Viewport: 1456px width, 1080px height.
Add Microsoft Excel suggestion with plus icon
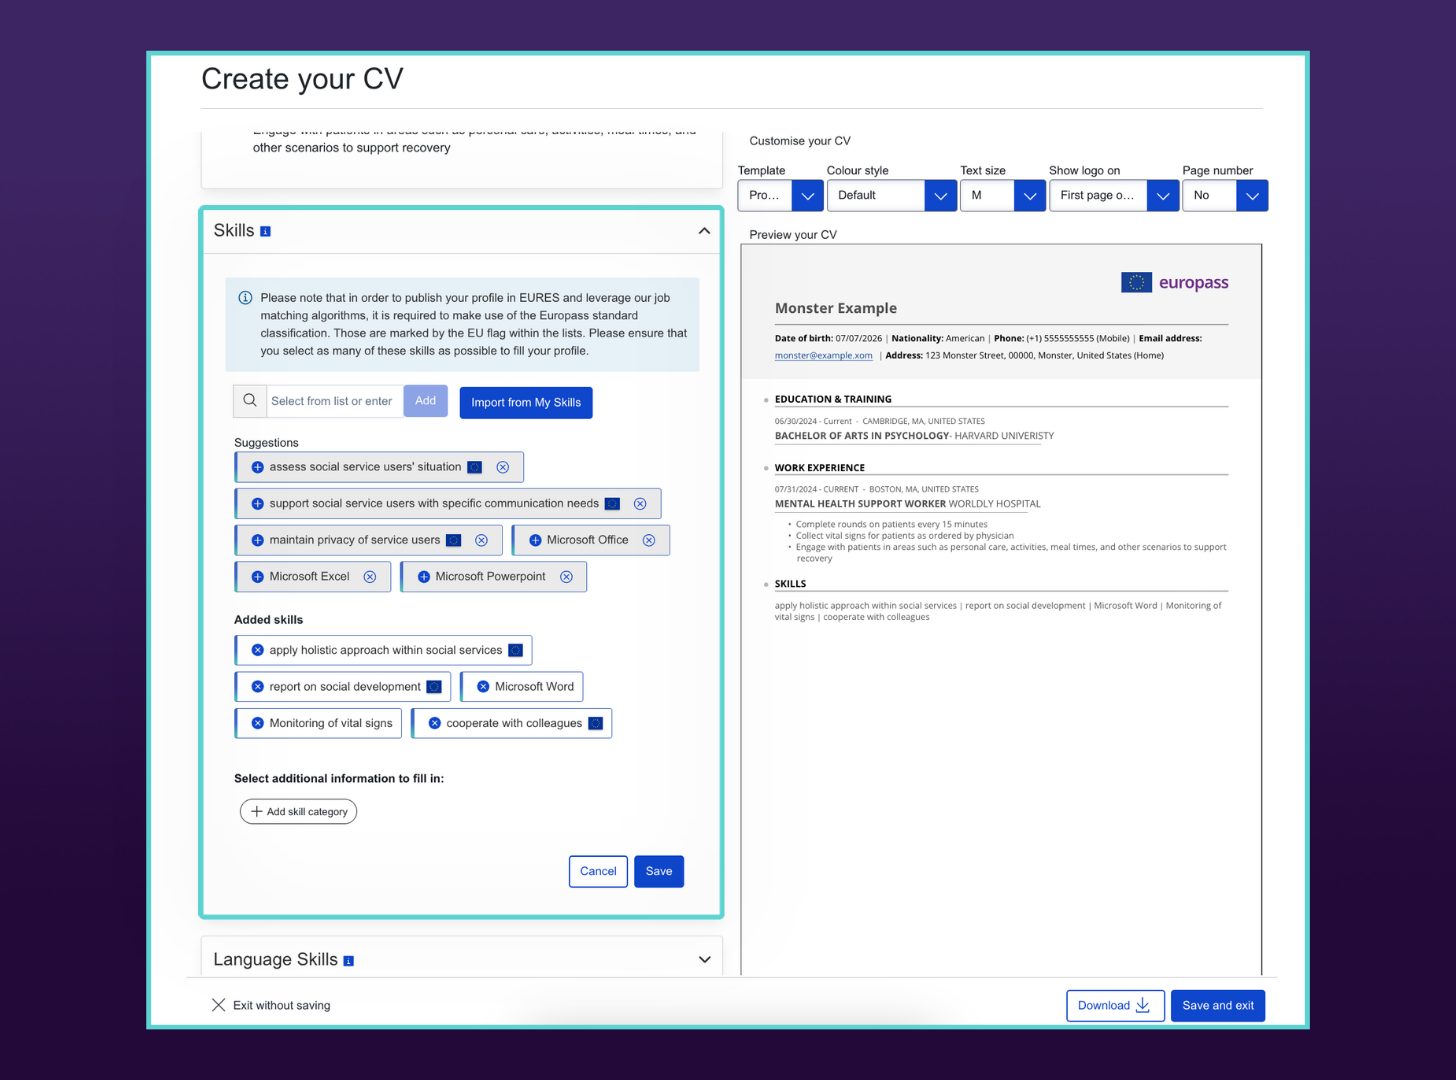tap(257, 577)
